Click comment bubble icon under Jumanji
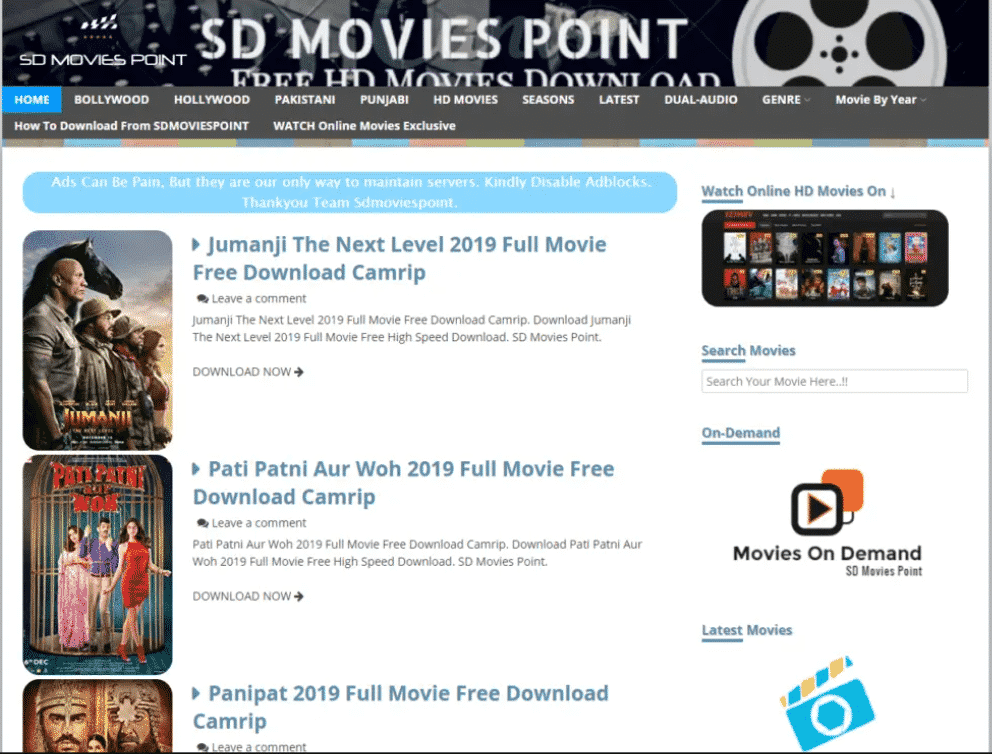Viewport: 992px width, 754px height. click(202, 299)
